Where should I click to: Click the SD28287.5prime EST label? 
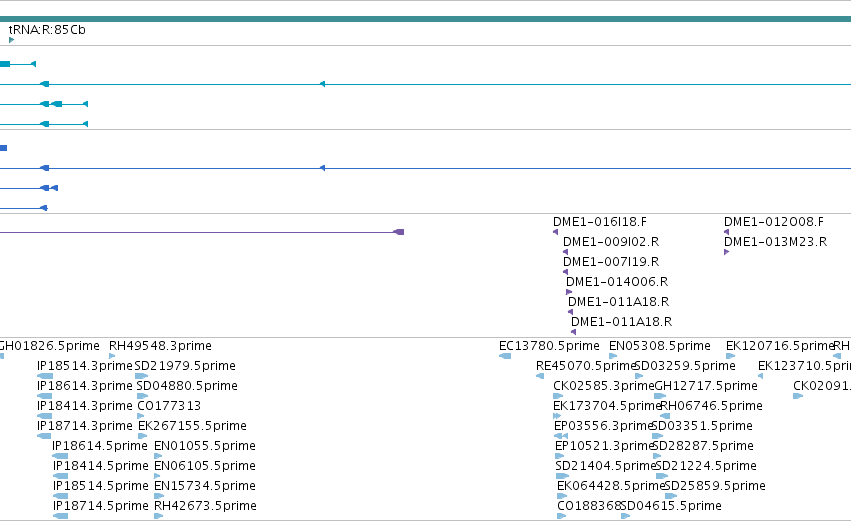point(703,446)
